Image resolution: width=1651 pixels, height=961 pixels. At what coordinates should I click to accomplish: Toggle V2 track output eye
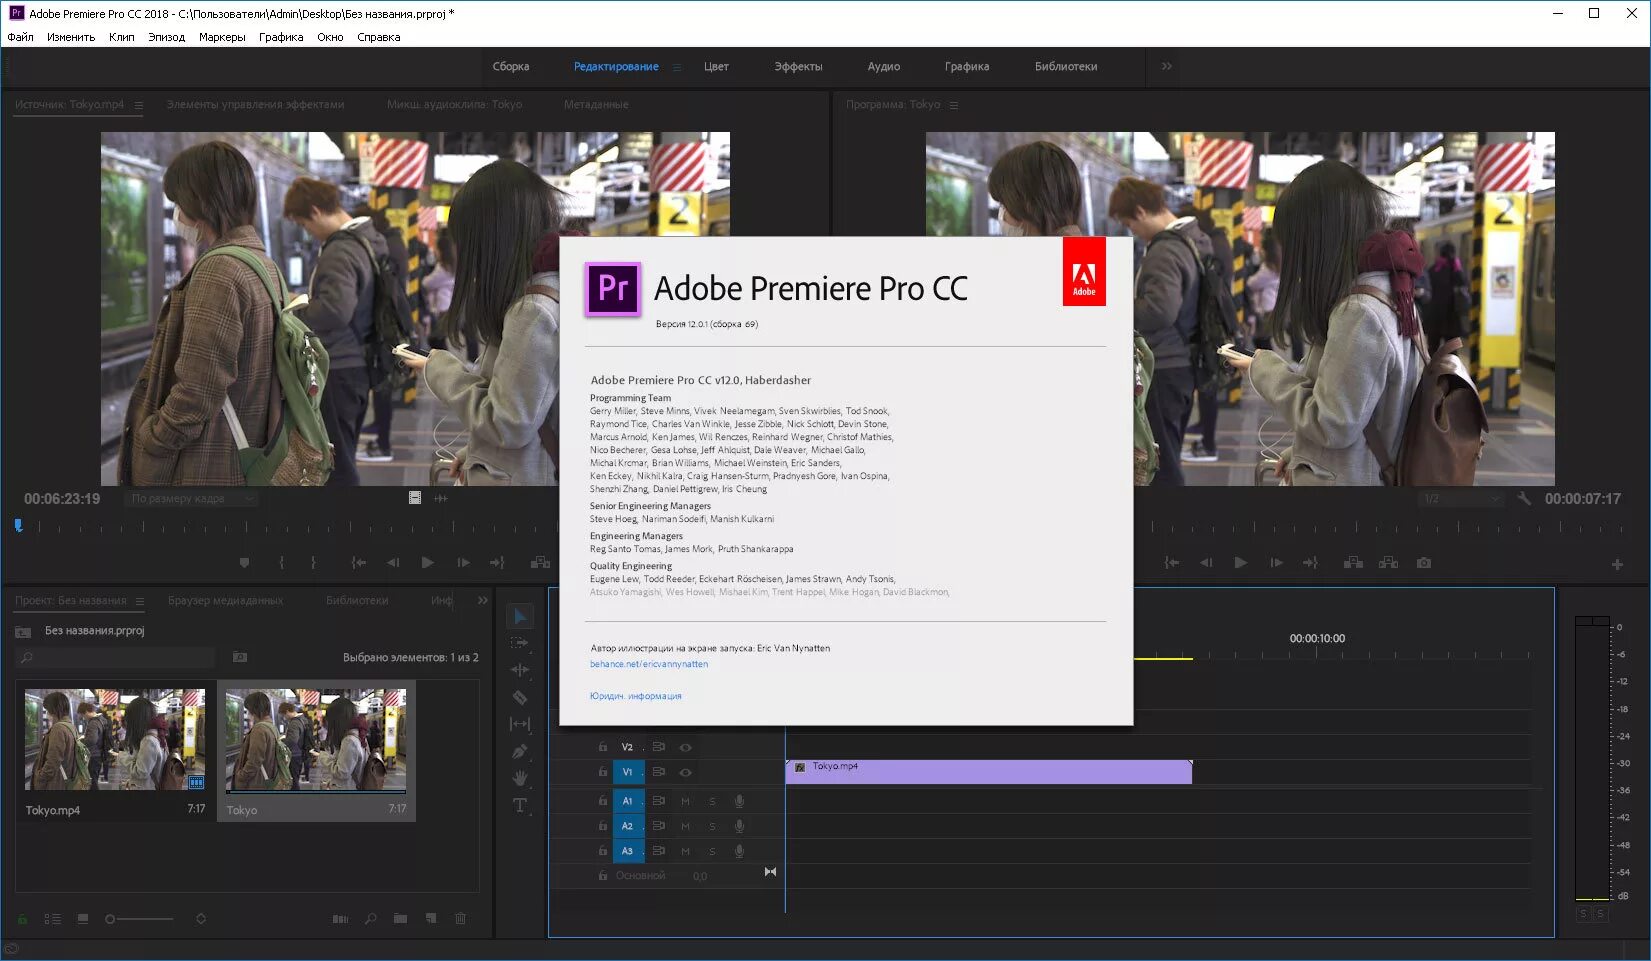coord(685,747)
